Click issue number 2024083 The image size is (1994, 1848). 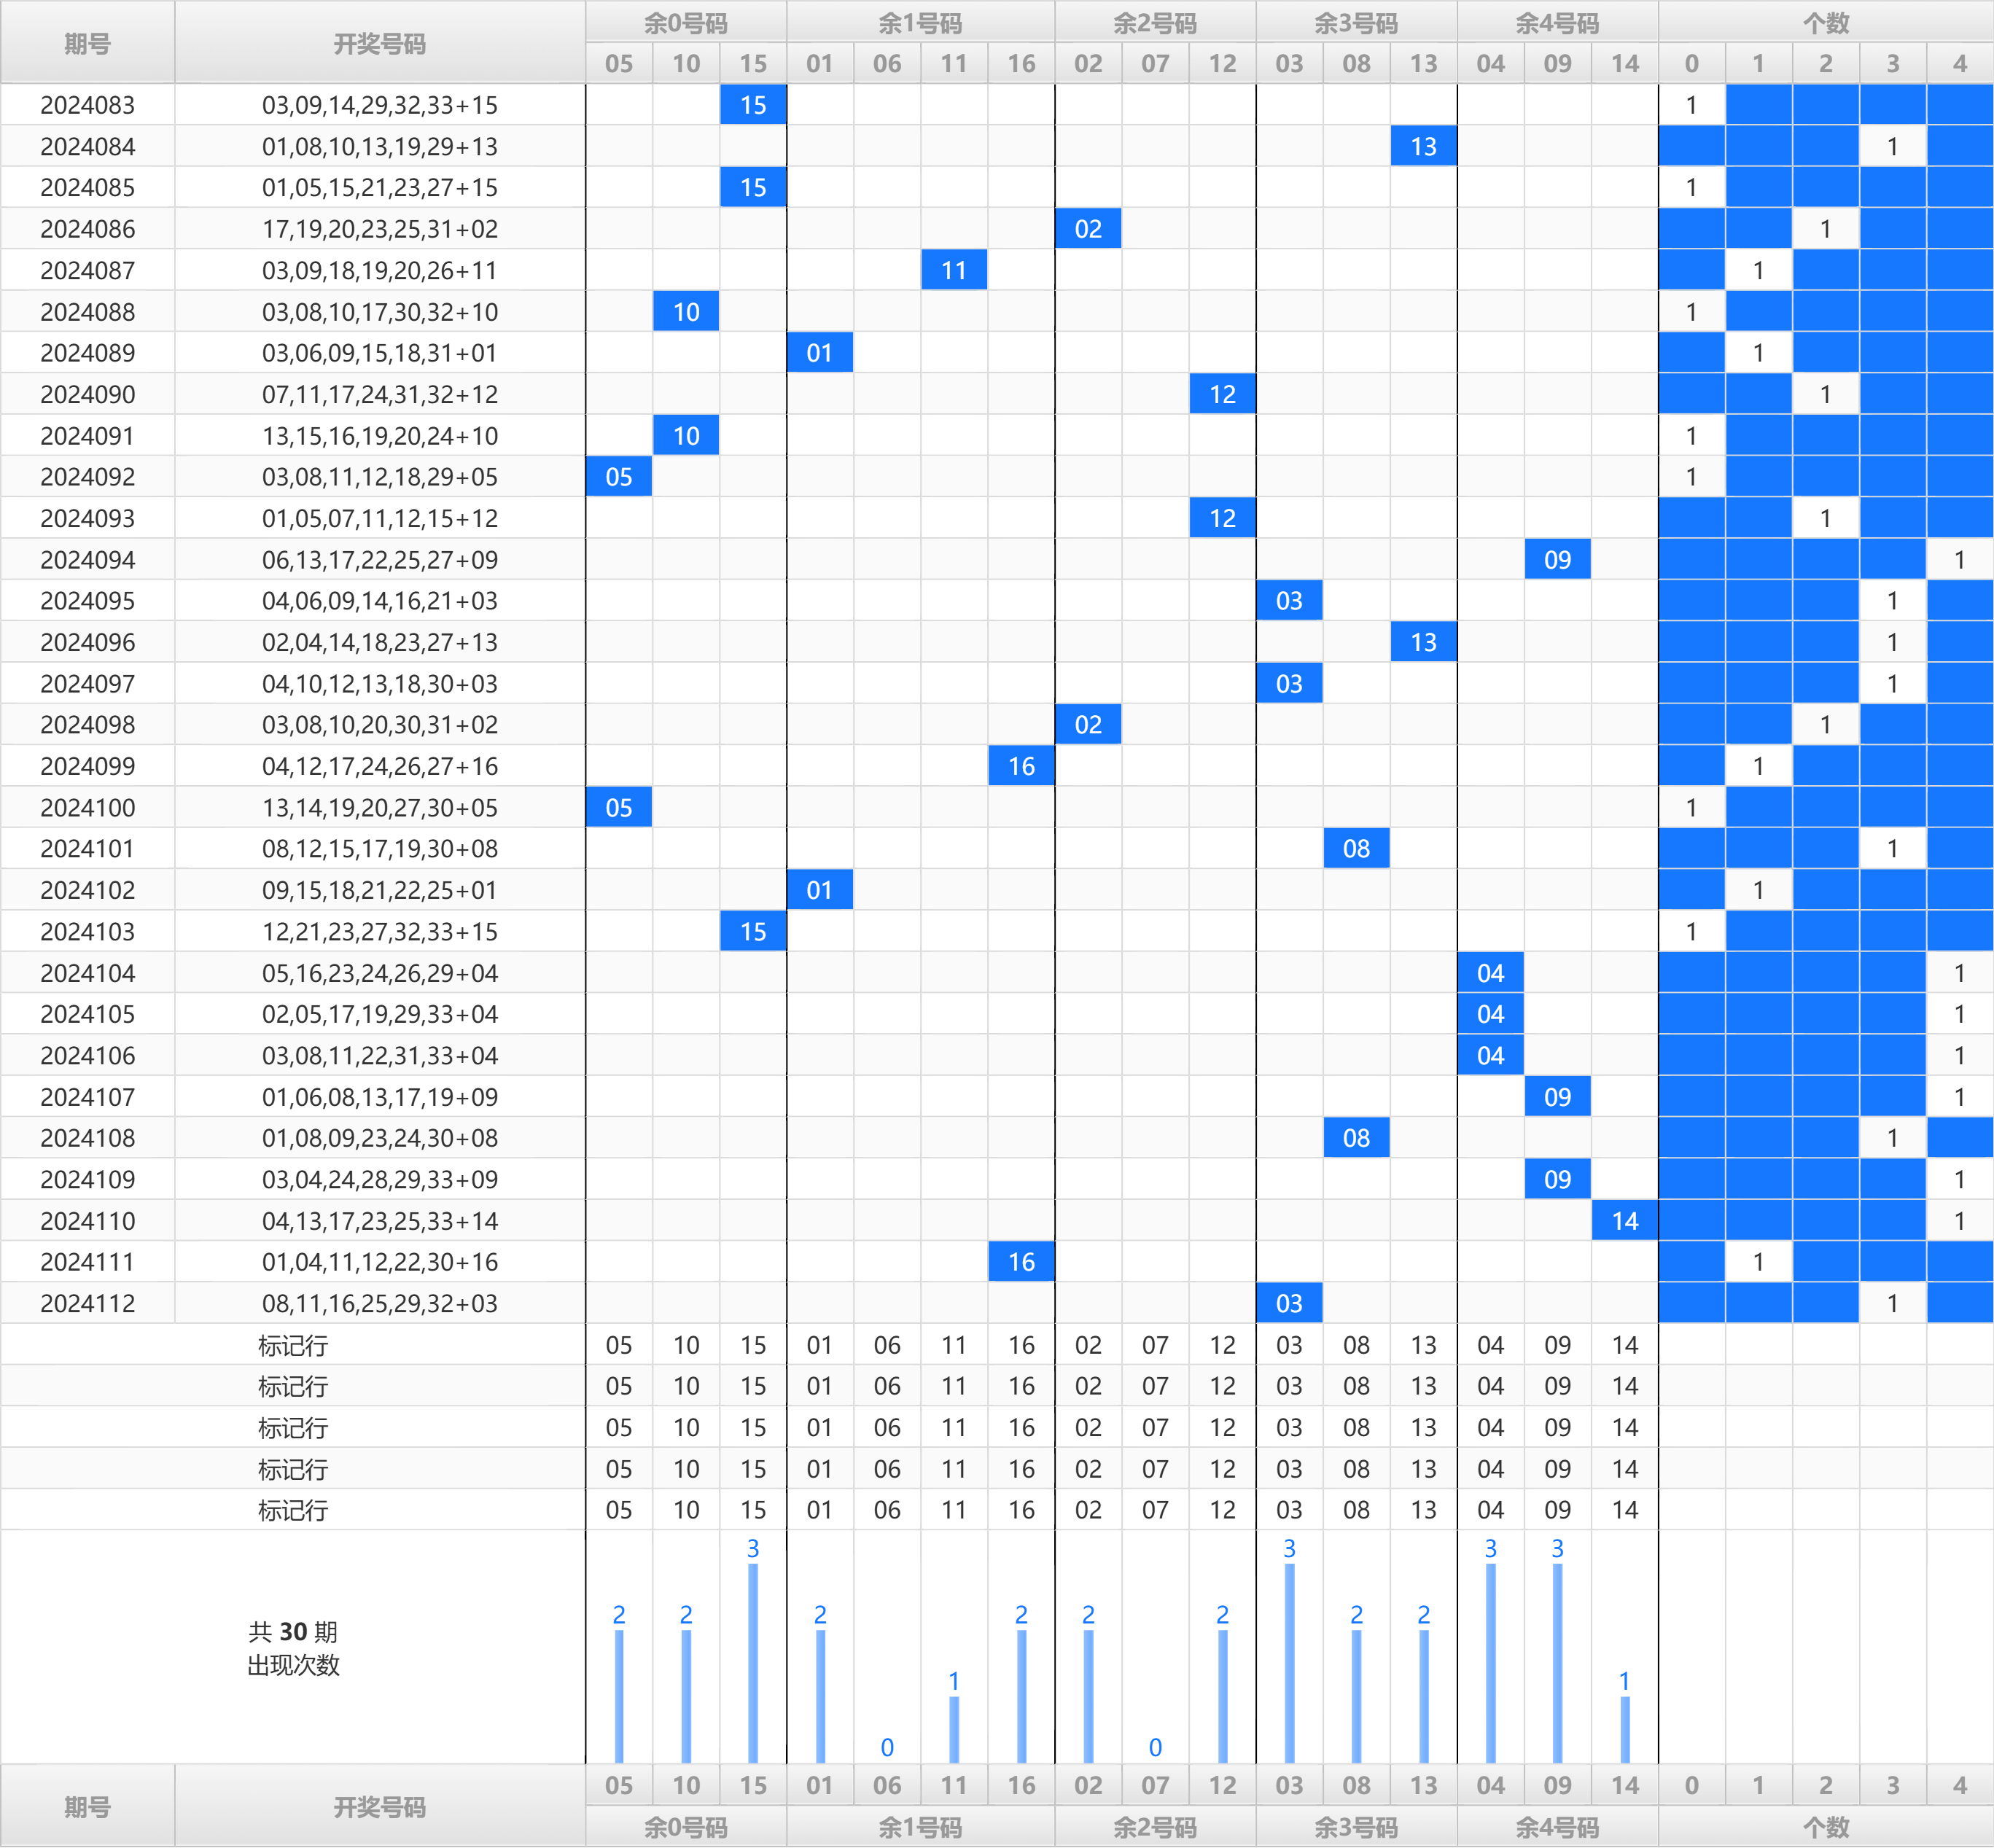pyautogui.click(x=88, y=105)
